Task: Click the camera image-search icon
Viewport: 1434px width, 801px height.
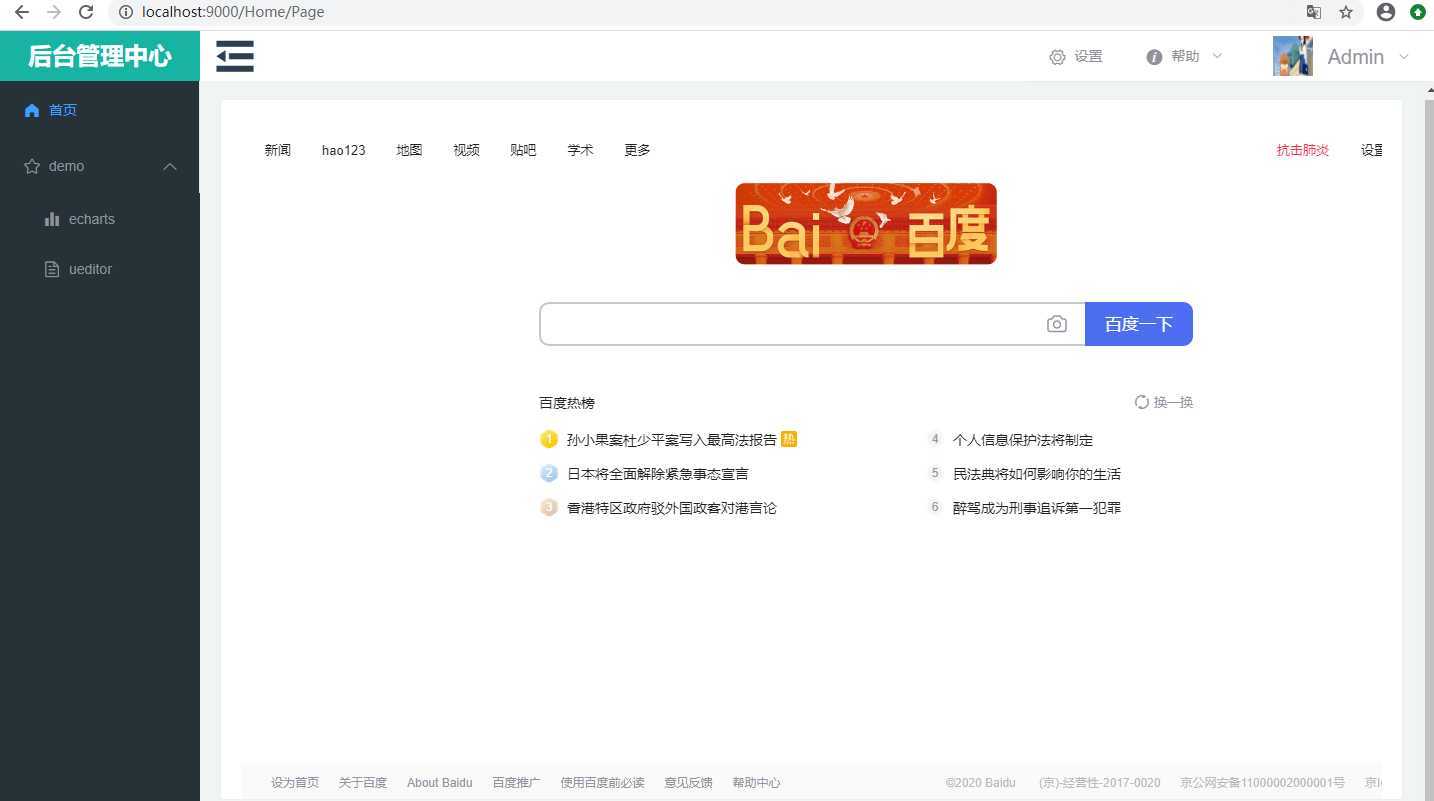Action: [1057, 324]
